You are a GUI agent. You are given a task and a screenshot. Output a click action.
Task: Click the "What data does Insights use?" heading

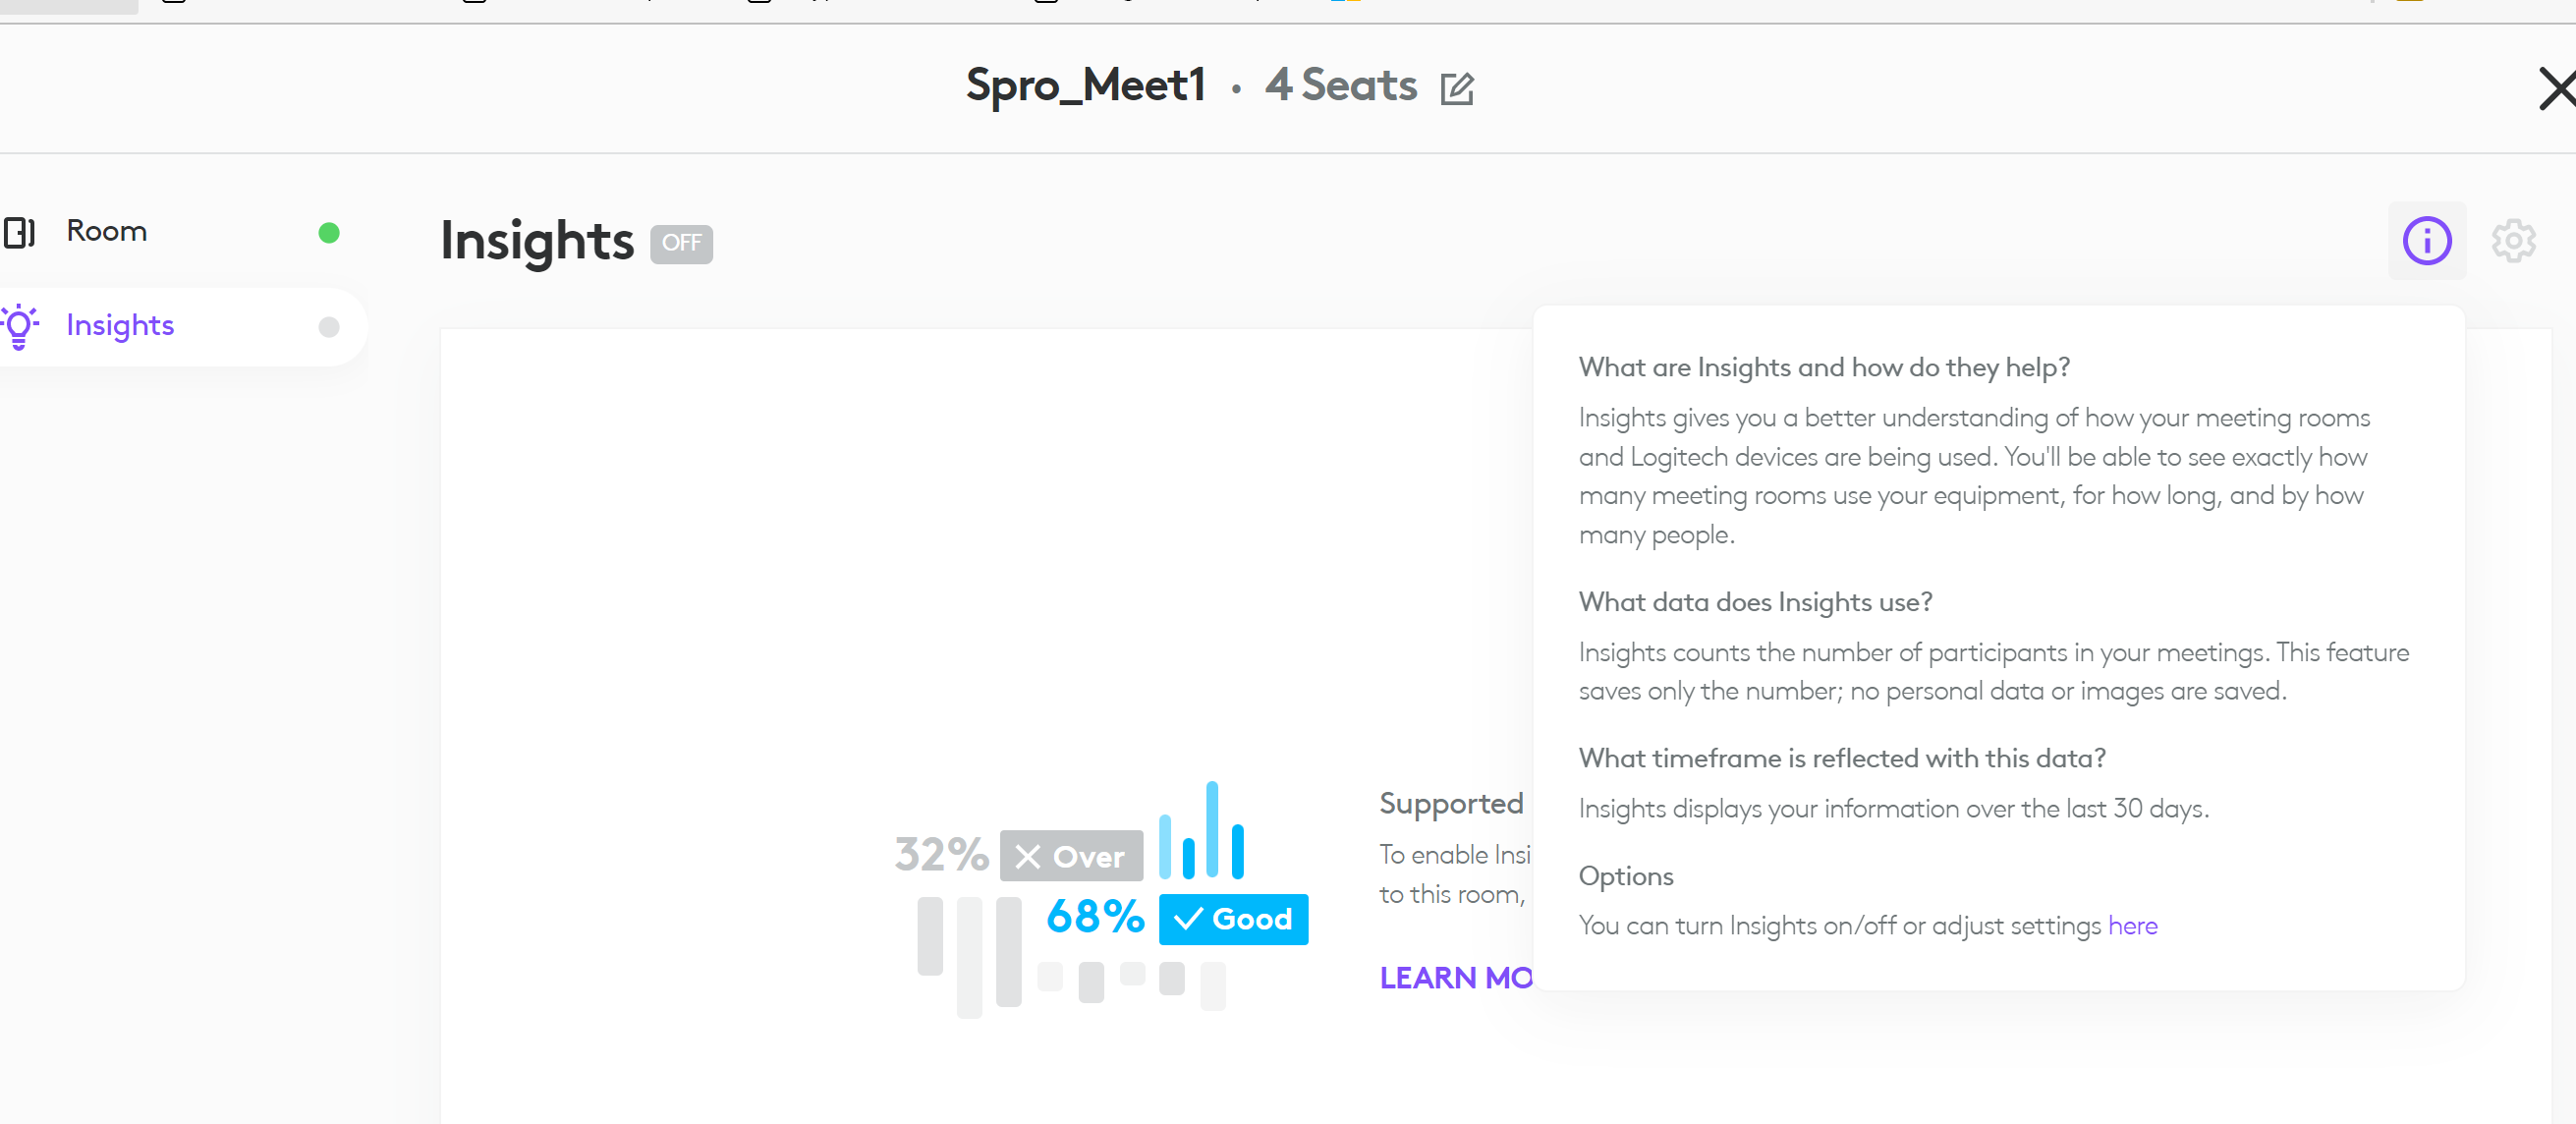point(1755,602)
